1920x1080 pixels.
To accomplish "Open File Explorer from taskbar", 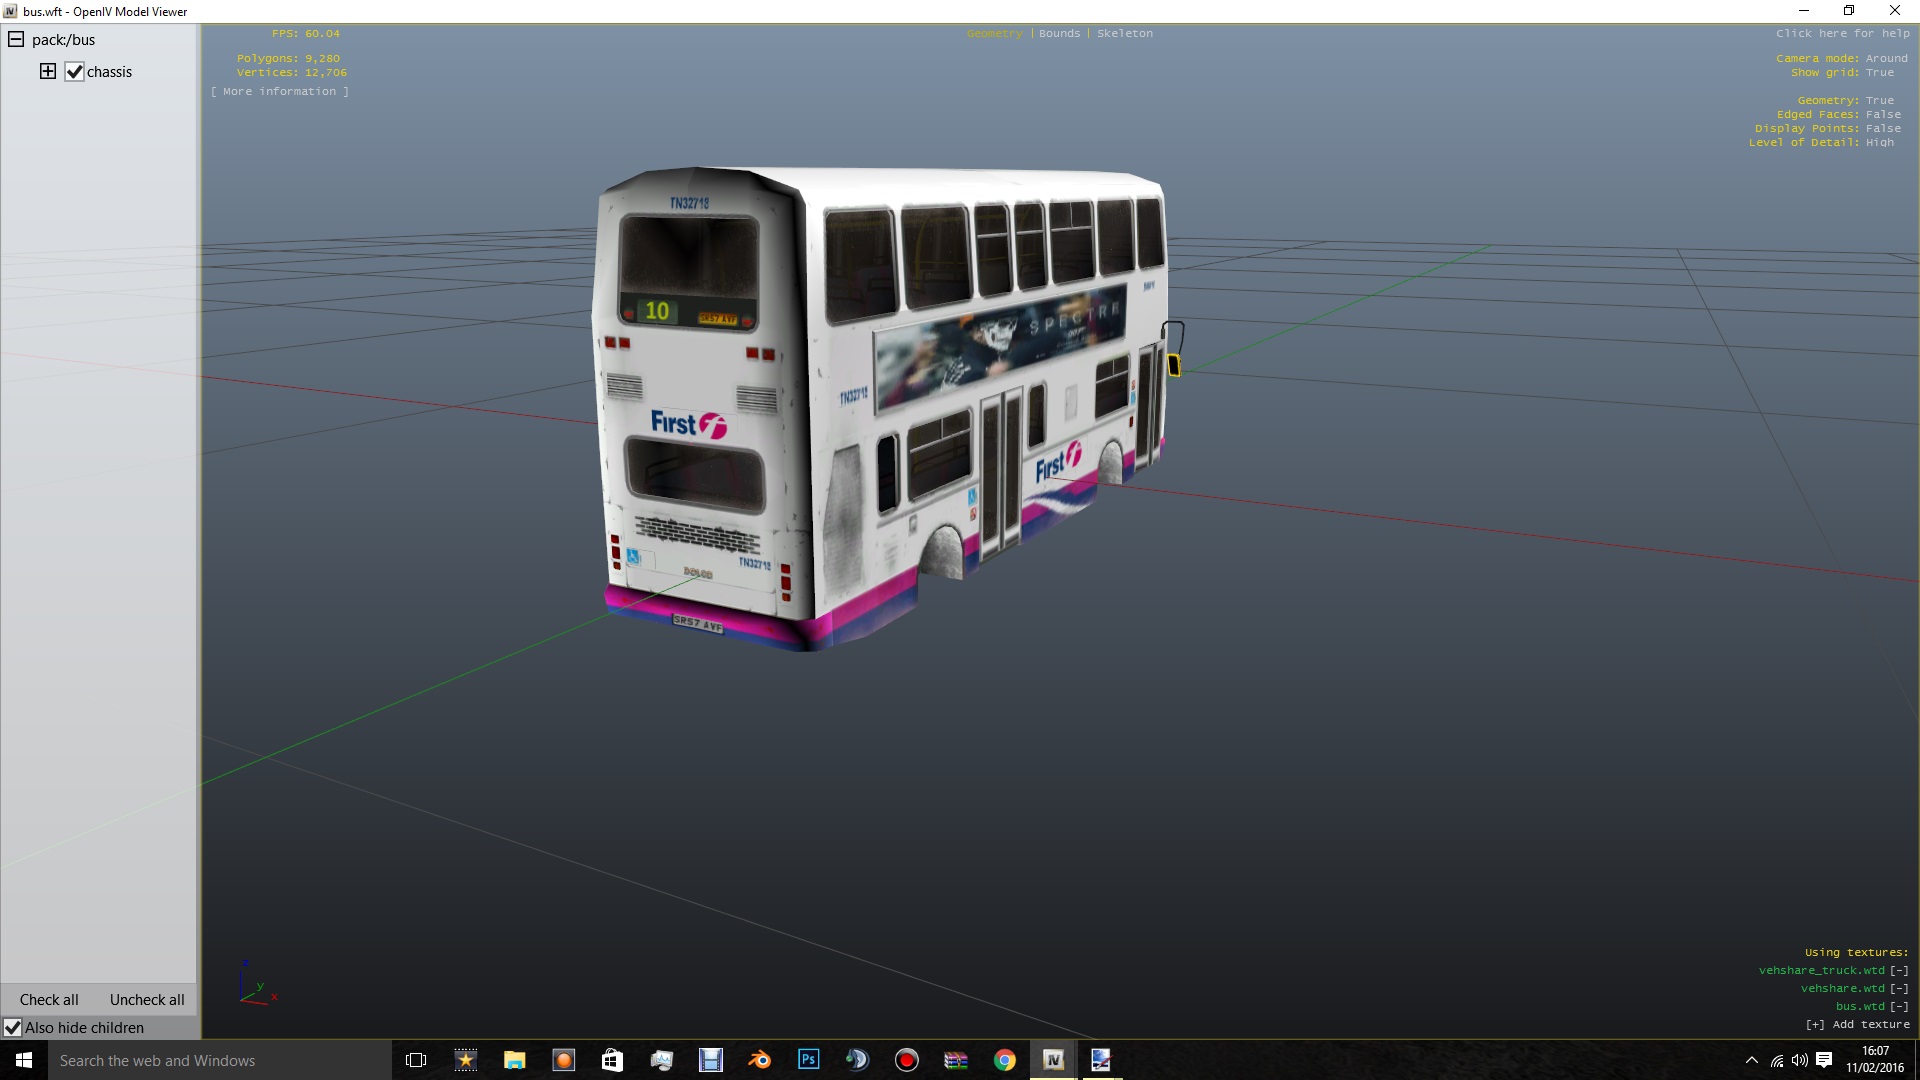I will click(x=514, y=1060).
